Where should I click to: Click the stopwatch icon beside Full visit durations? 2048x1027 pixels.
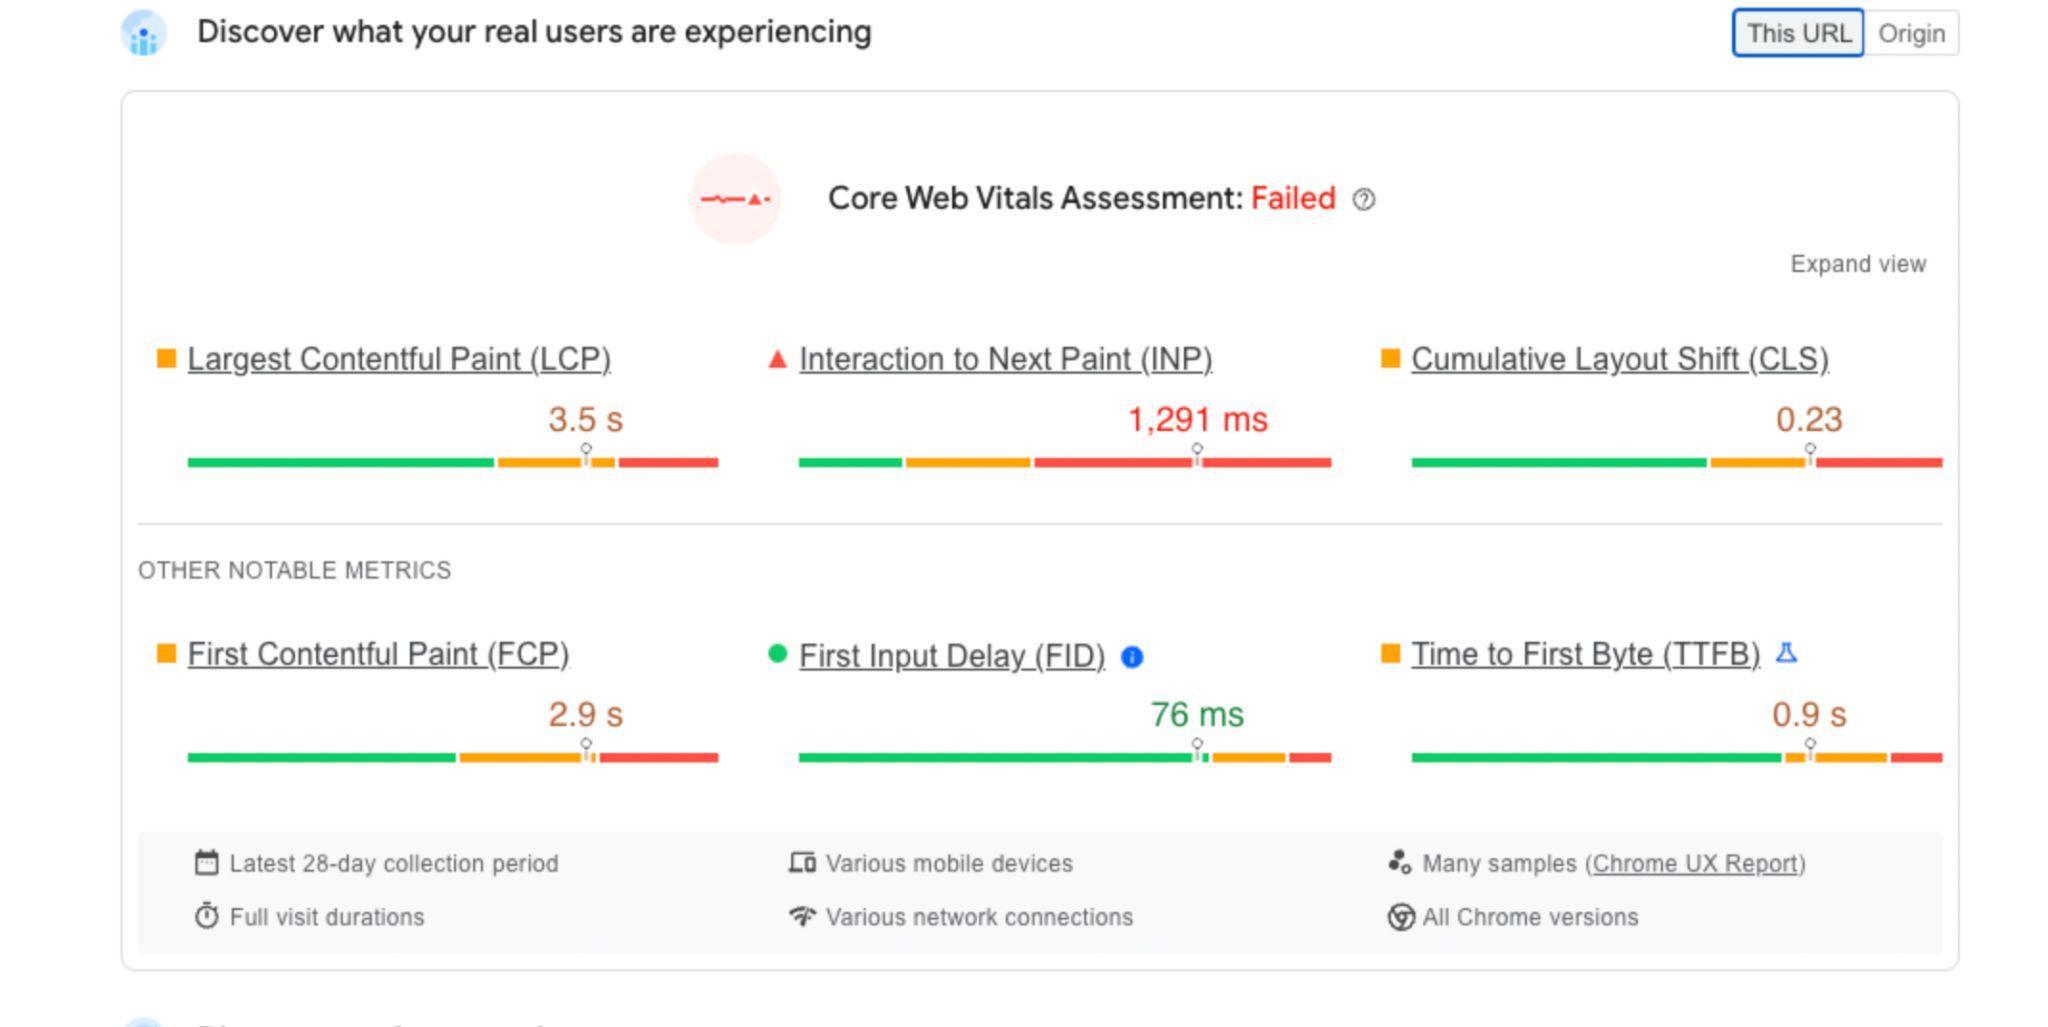pos(206,916)
